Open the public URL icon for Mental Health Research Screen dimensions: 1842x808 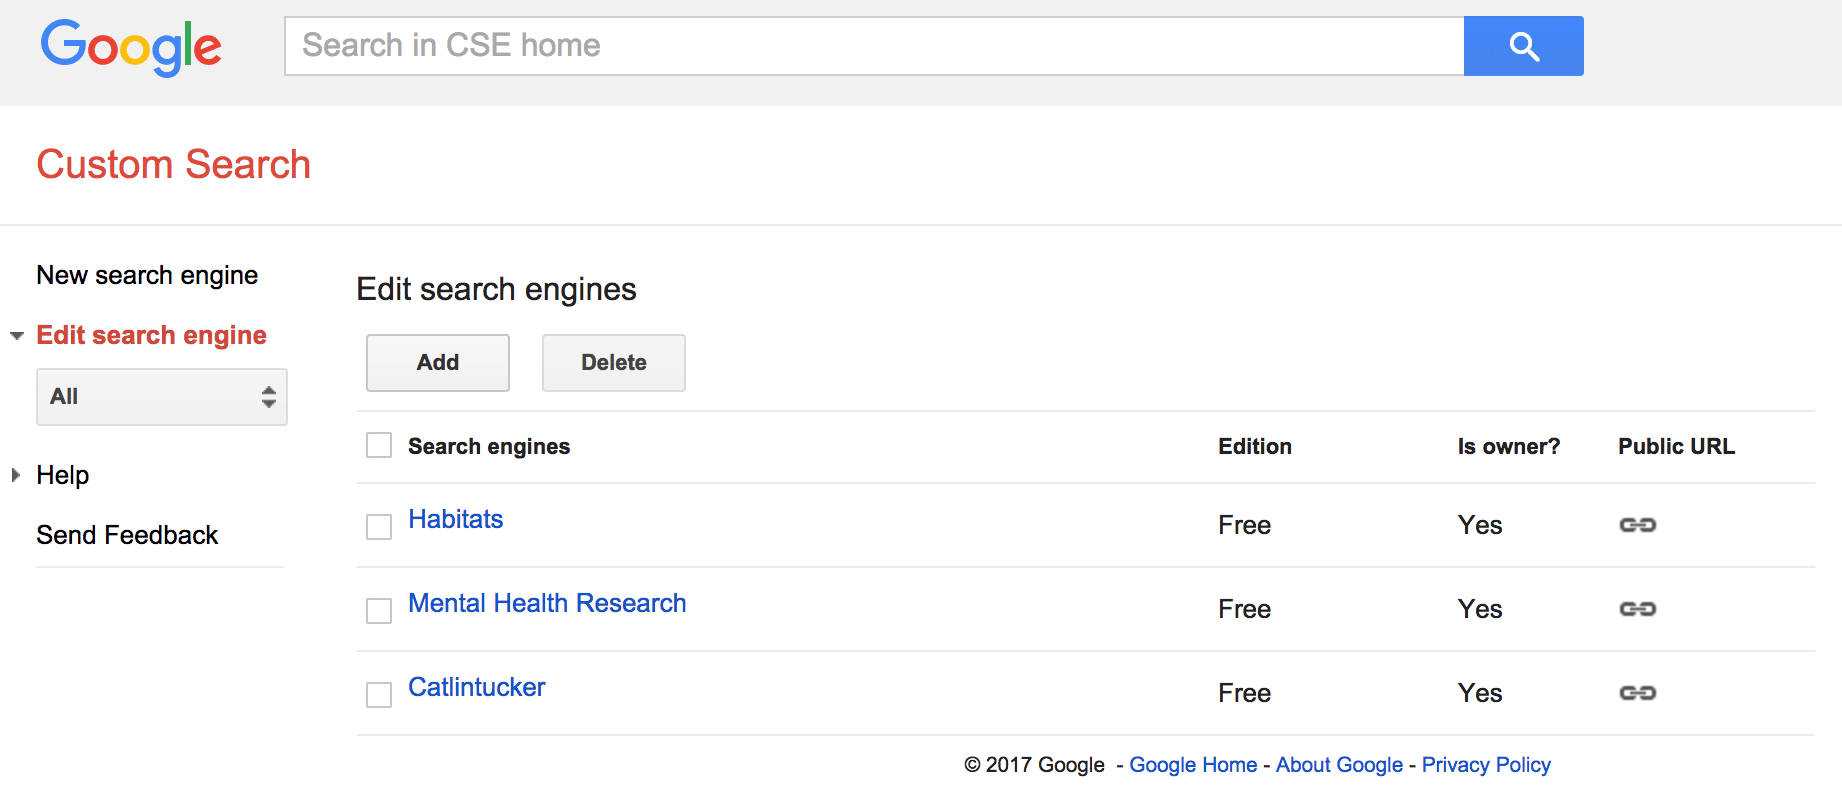pyautogui.click(x=1638, y=608)
